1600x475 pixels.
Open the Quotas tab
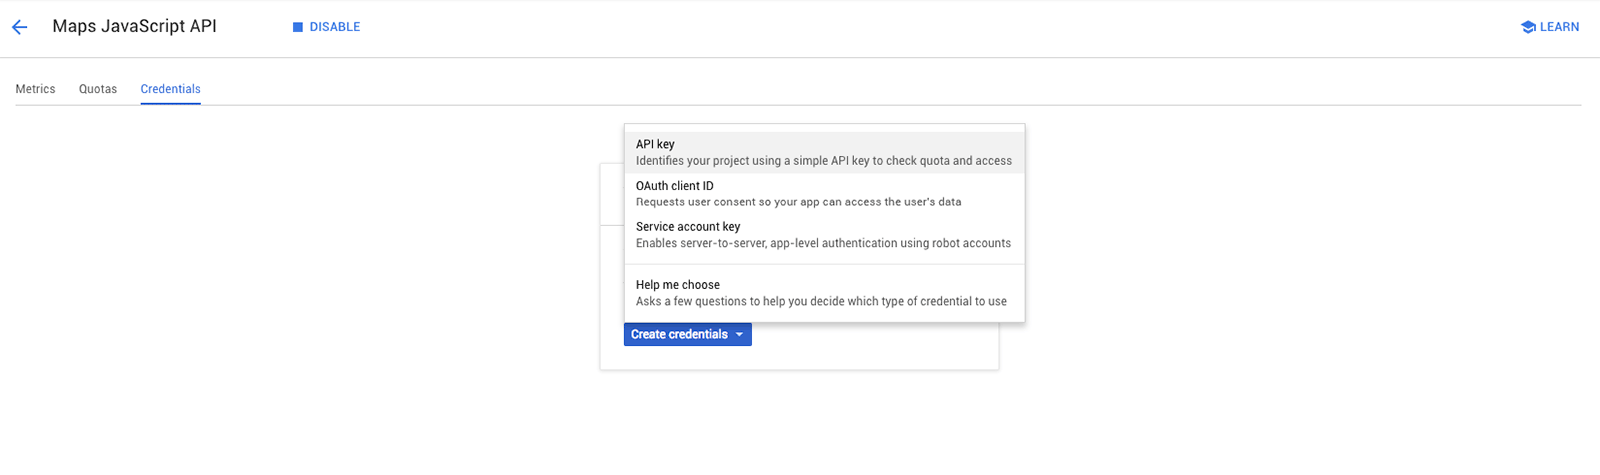pyautogui.click(x=98, y=89)
